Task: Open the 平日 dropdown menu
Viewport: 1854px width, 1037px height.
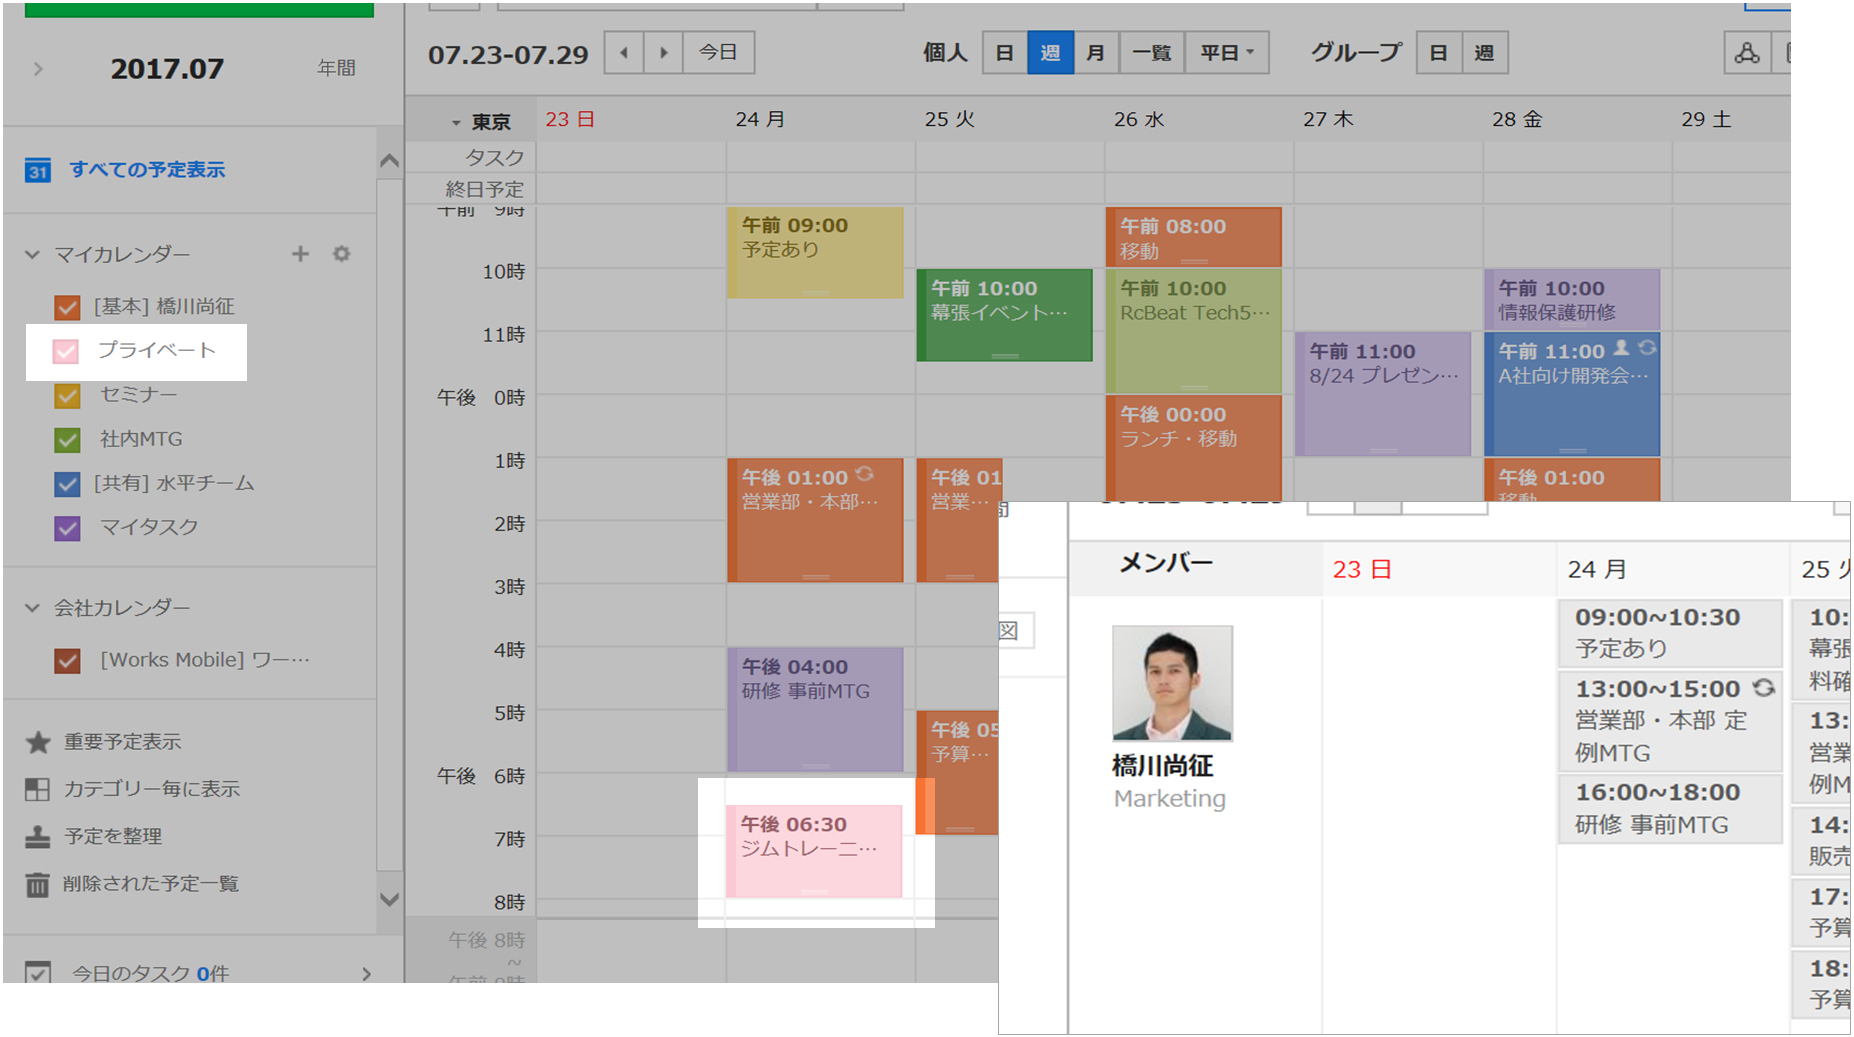Action: (1227, 53)
